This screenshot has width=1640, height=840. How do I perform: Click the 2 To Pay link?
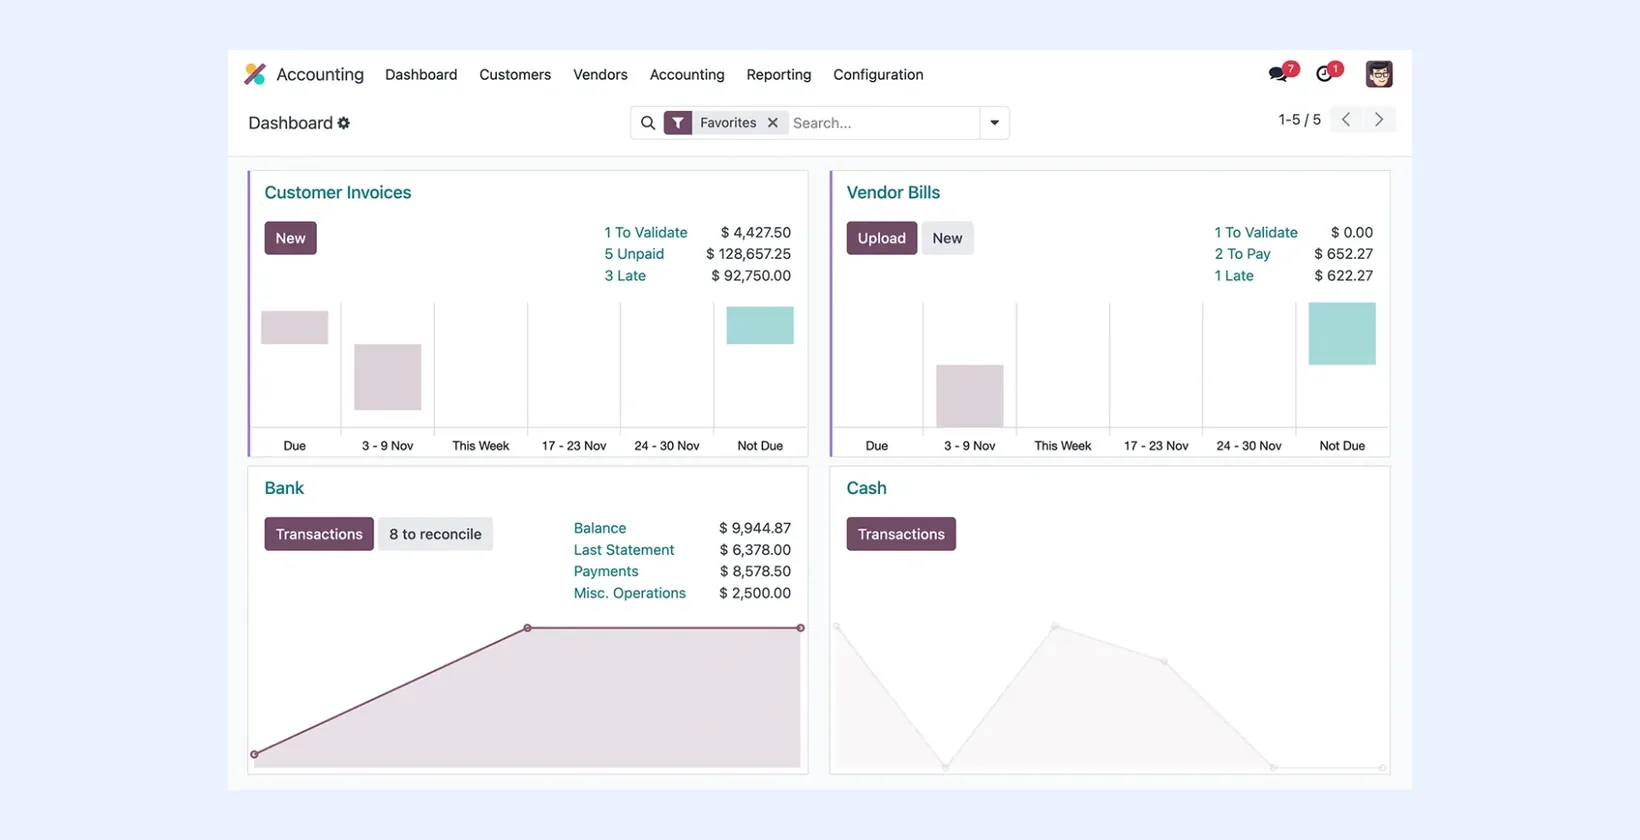point(1242,254)
